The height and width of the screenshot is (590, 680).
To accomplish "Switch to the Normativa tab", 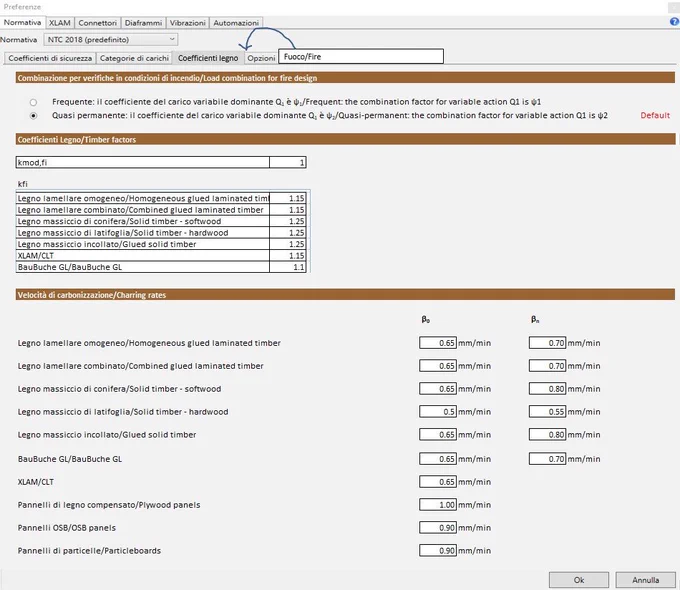I will pyautogui.click(x=23, y=23).
